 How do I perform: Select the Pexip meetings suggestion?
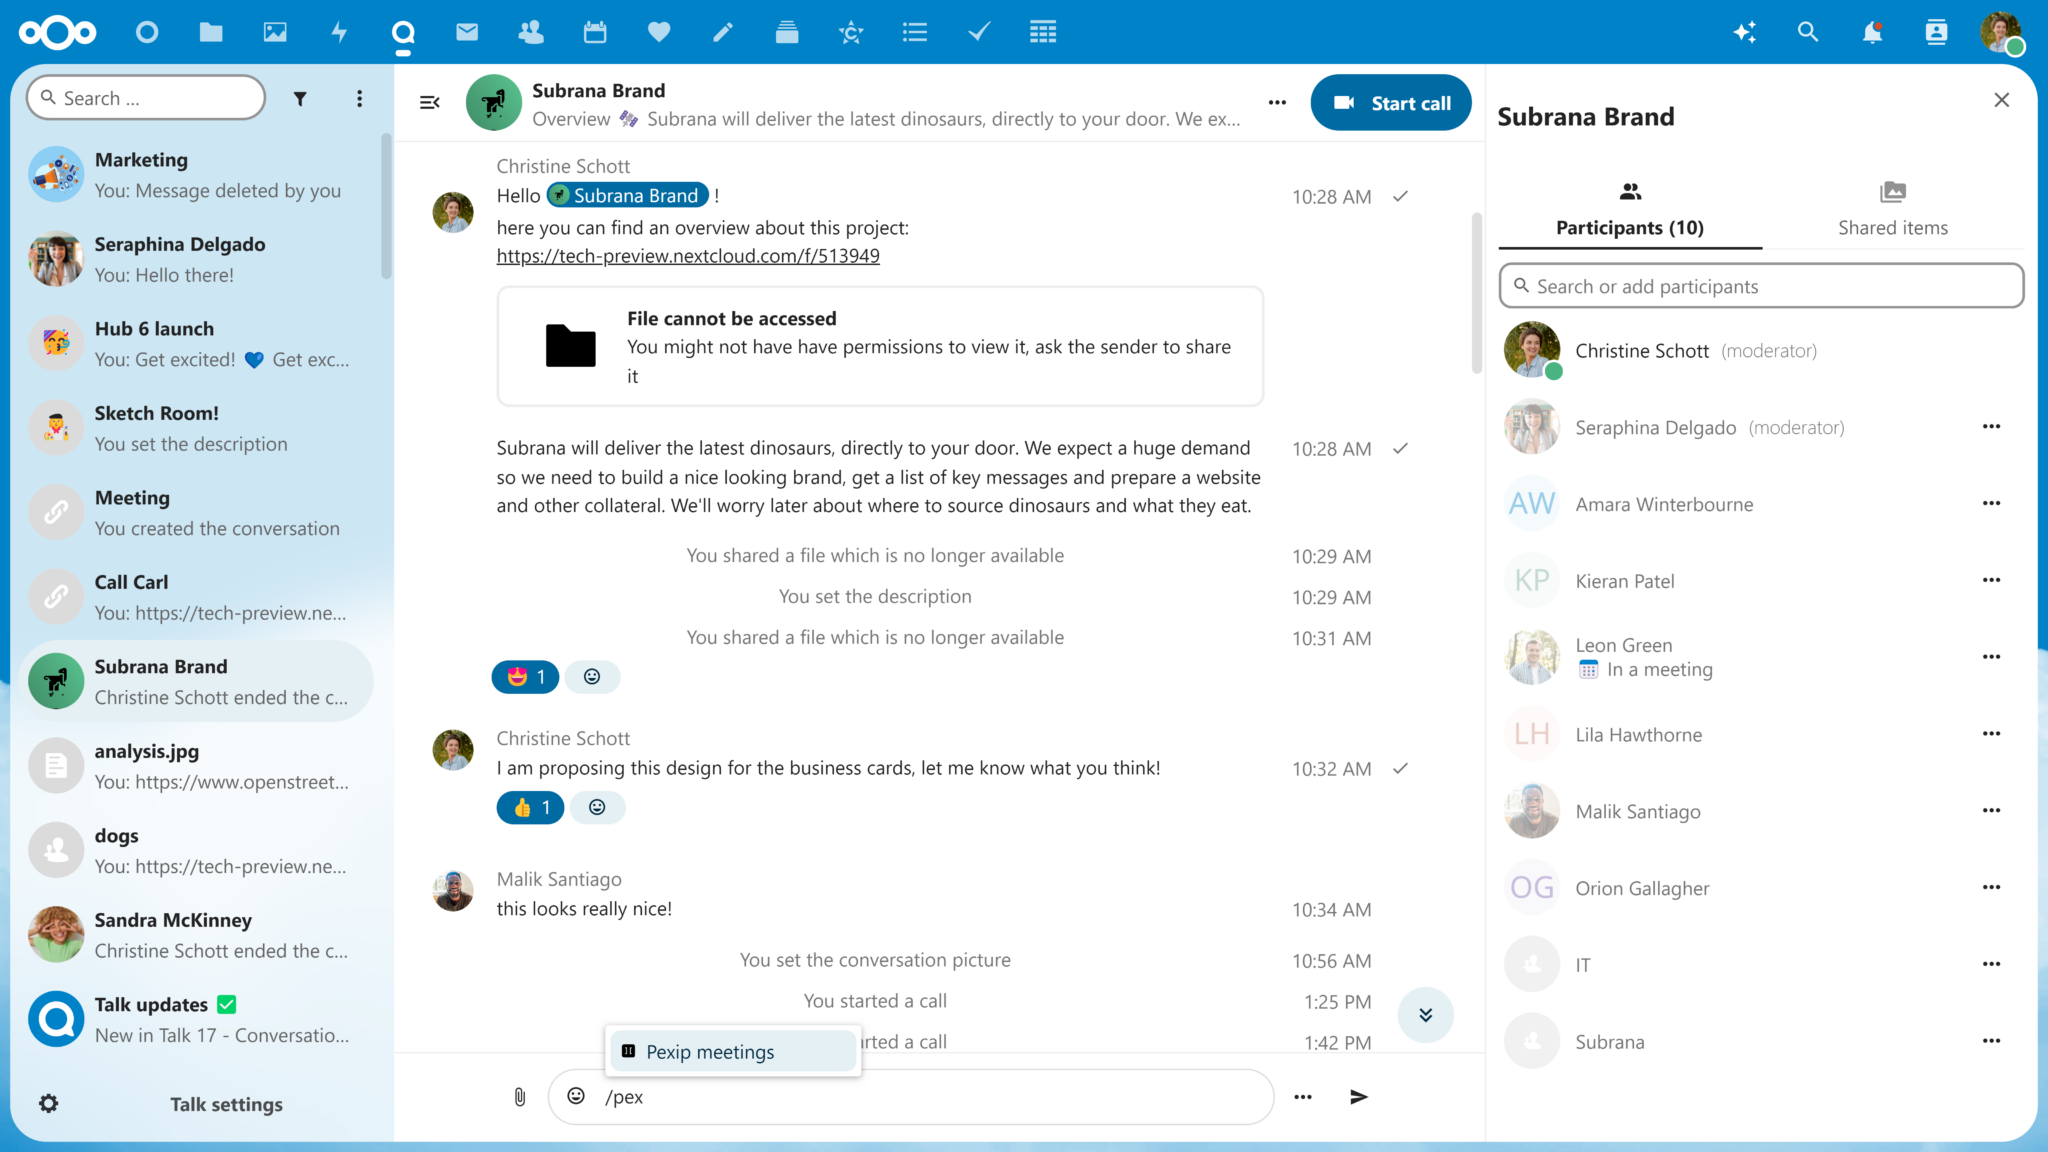pyautogui.click(x=733, y=1051)
